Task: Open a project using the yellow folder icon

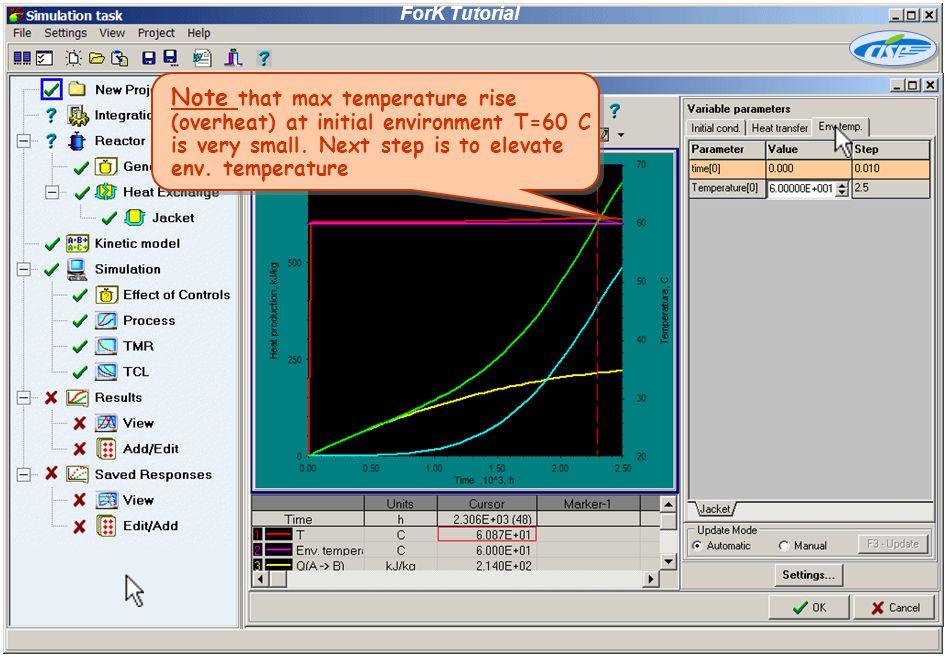Action: (96, 58)
